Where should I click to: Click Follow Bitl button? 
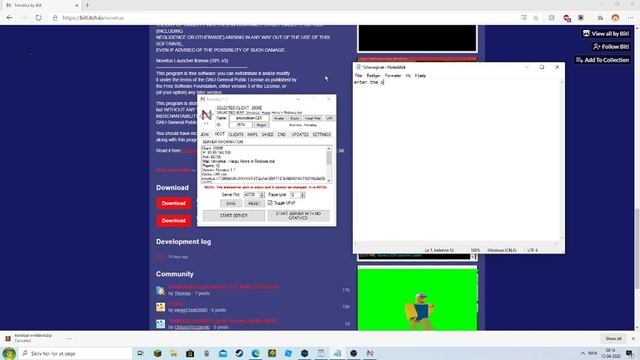(x=611, y=47)
